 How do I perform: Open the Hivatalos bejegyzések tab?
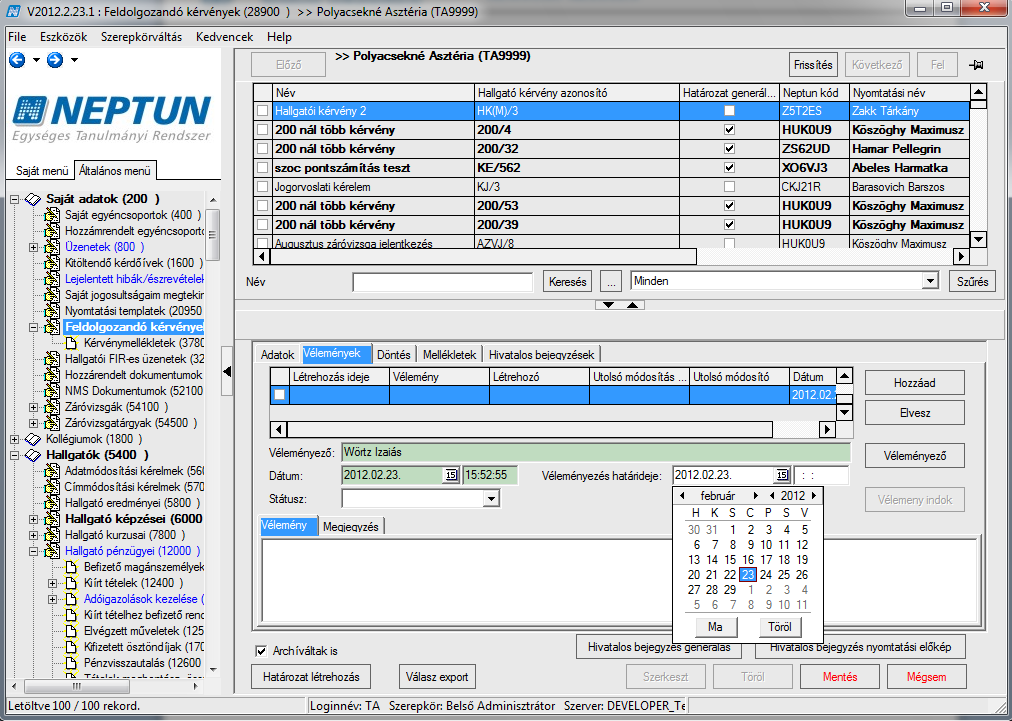pyautogui.click(x=541, y=355)
